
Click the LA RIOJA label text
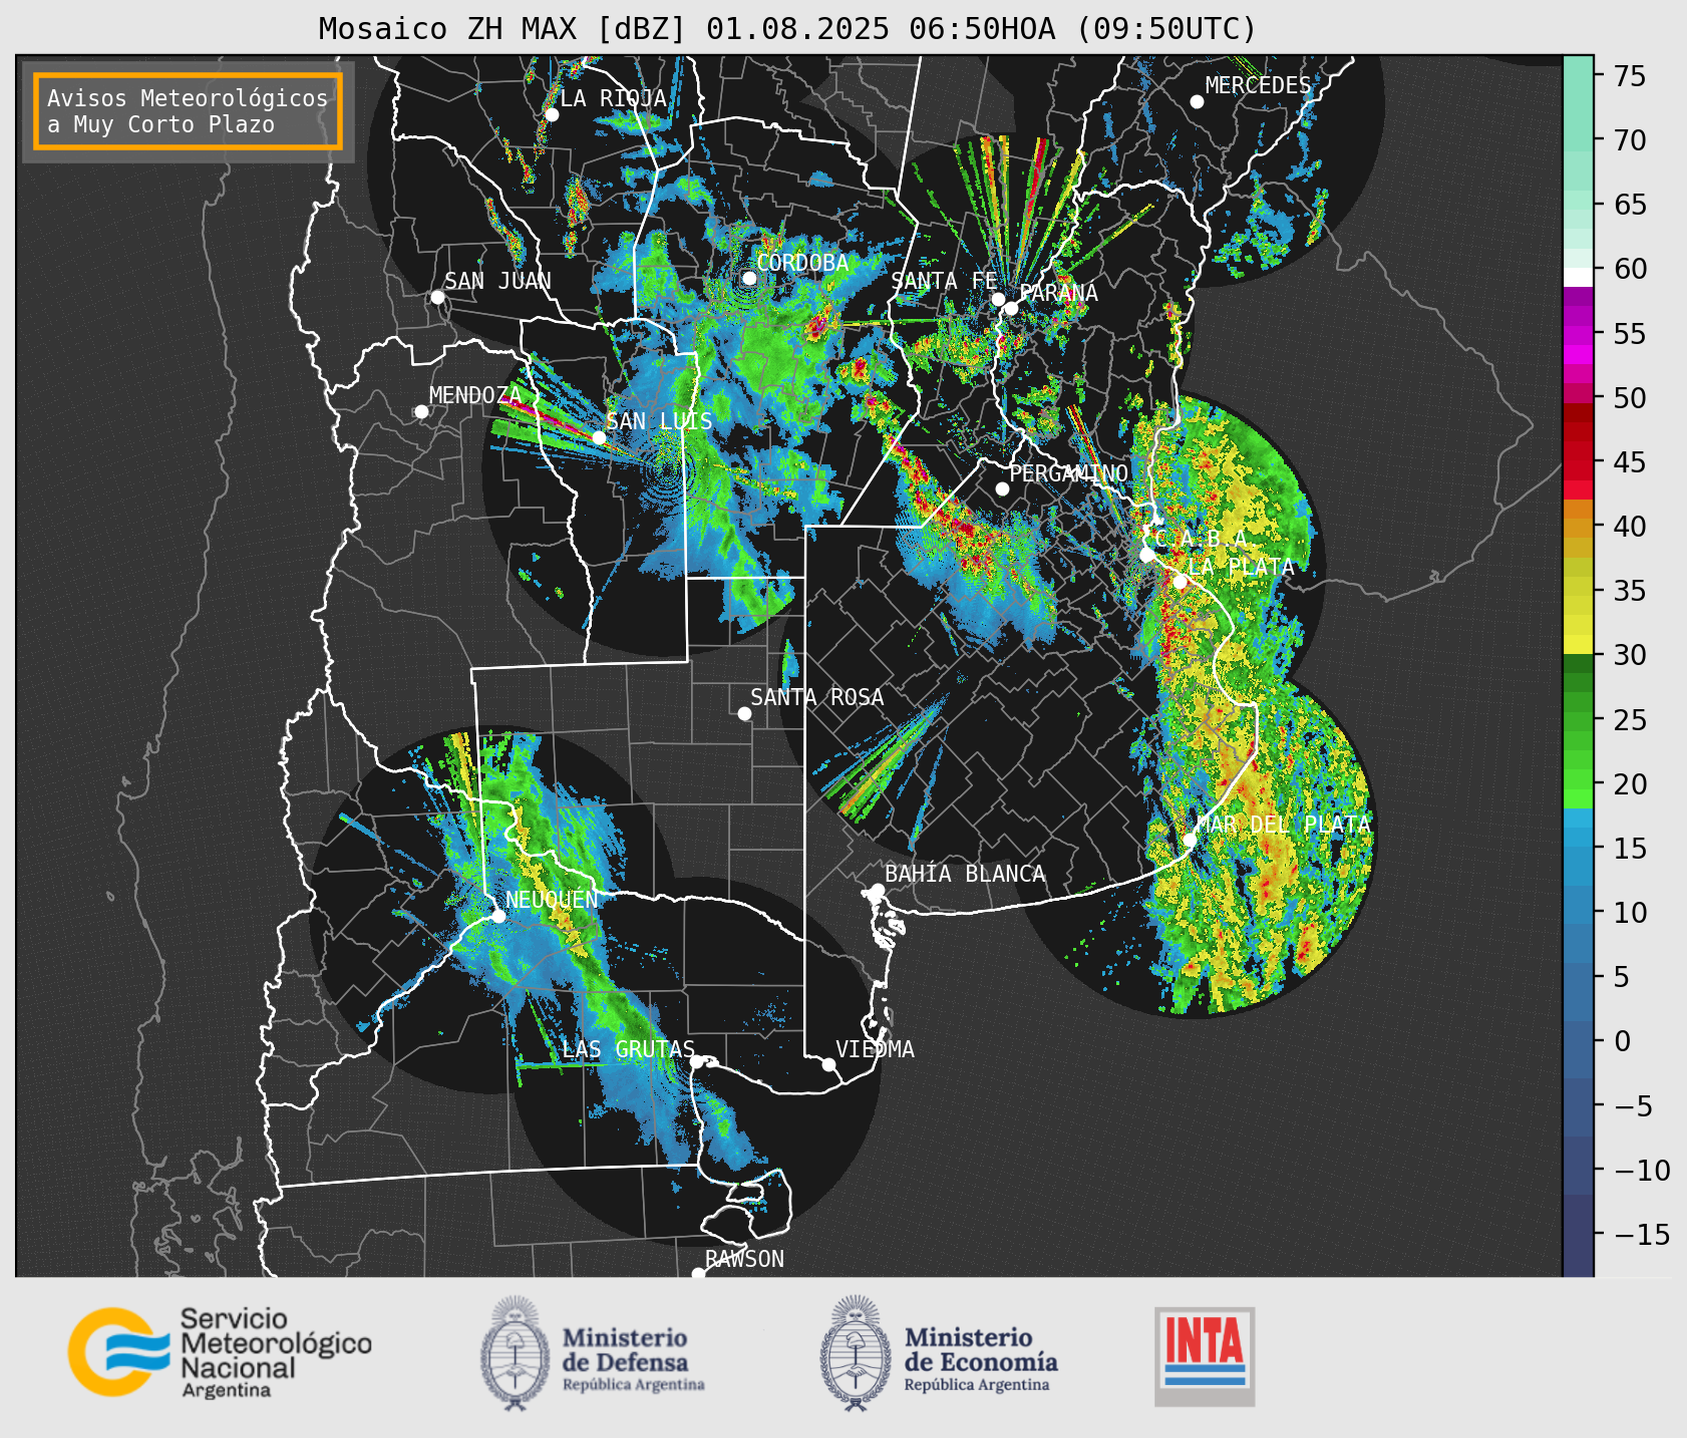pos(613,98)
